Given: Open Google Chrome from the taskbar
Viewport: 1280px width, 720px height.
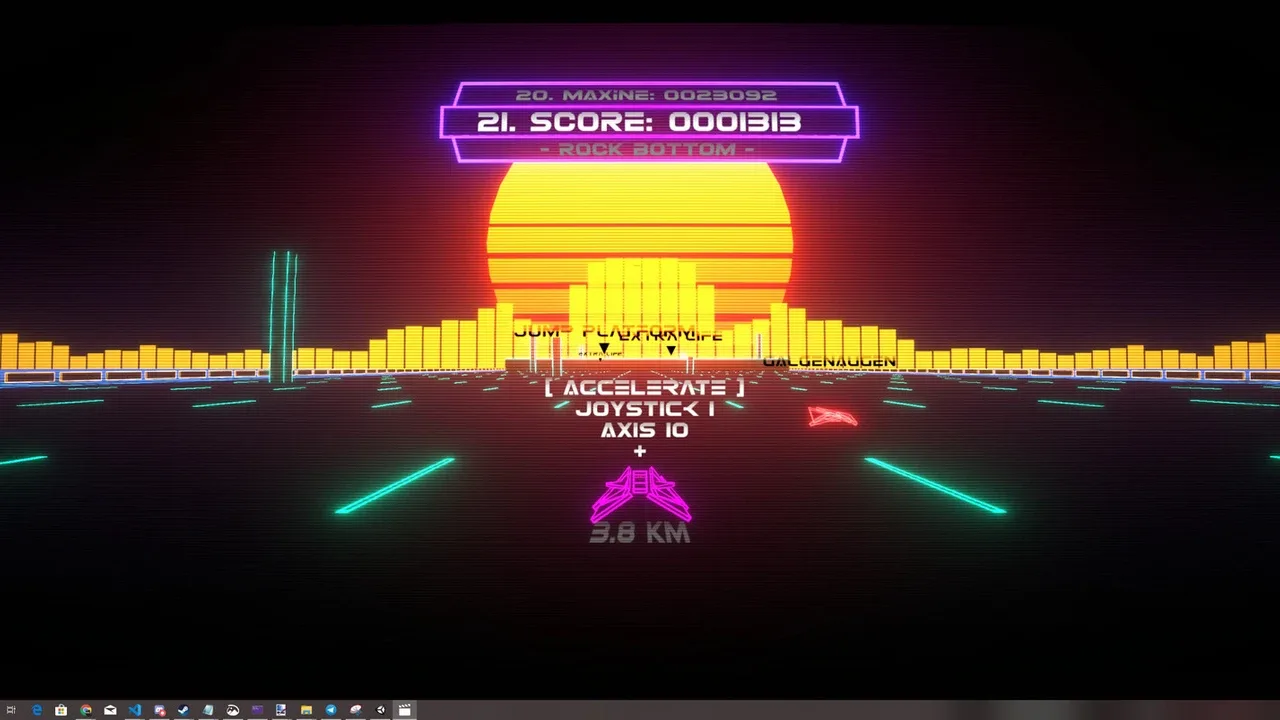Looking at the screenshot, I should pos(86,710).
